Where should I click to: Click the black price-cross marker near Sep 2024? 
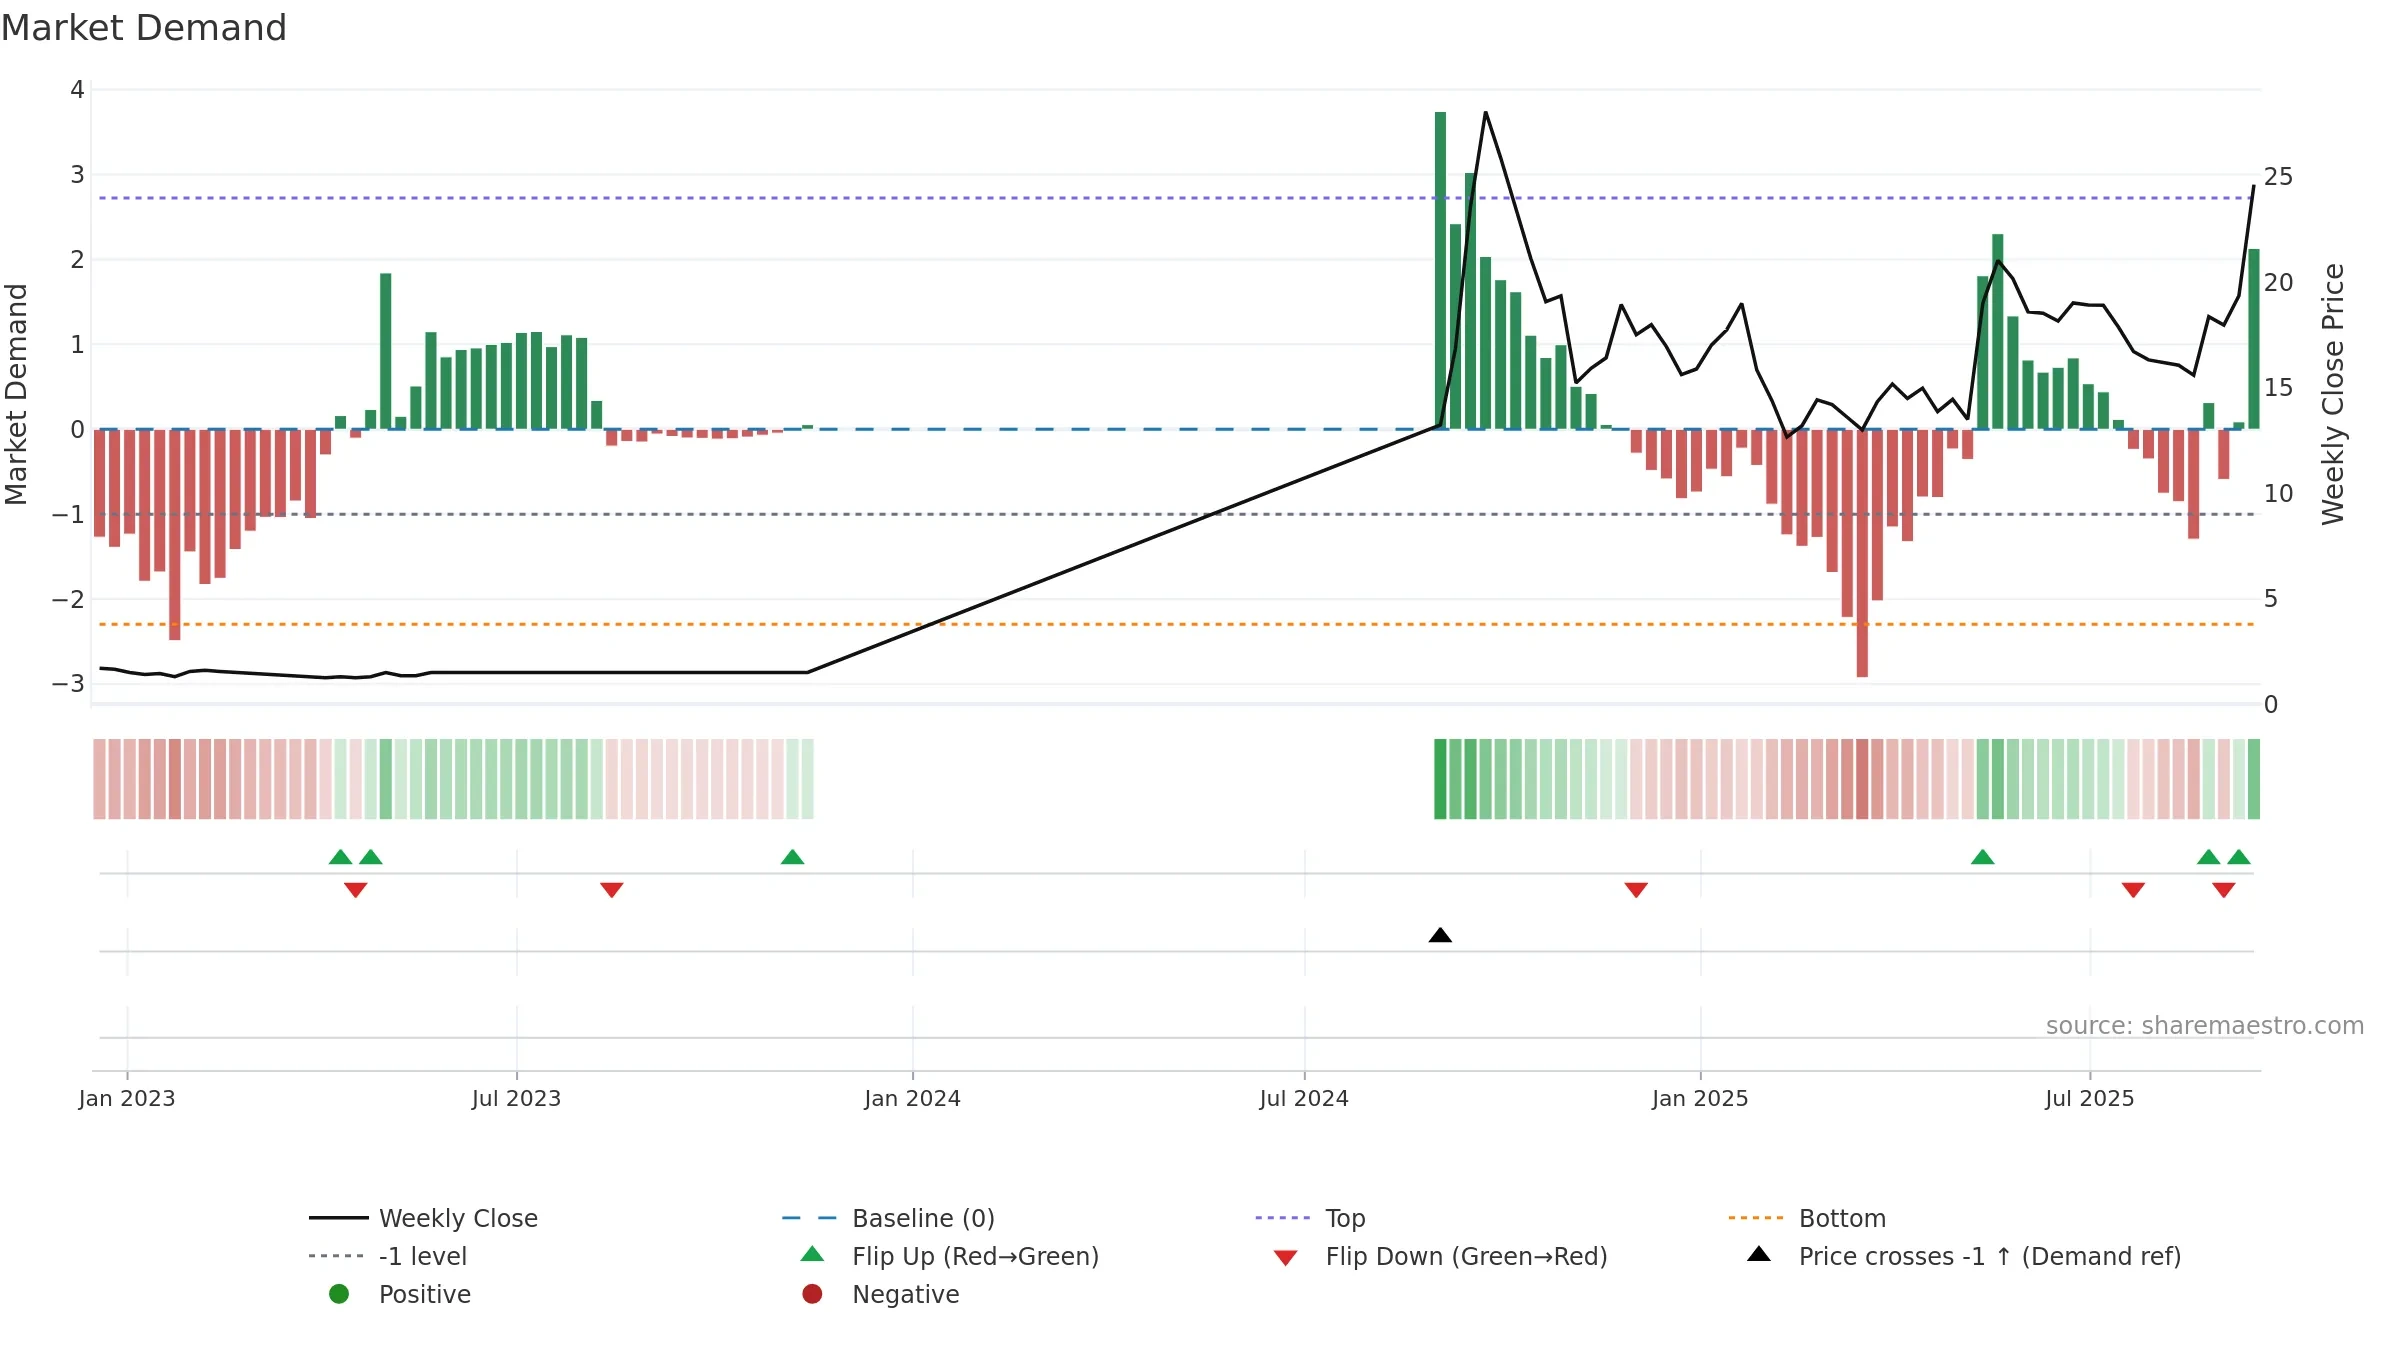coord(1440,935)
